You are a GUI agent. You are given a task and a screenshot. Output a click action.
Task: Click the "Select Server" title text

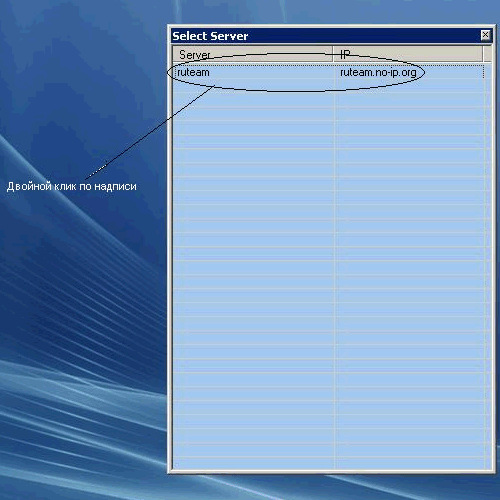[x=210, y=36]
